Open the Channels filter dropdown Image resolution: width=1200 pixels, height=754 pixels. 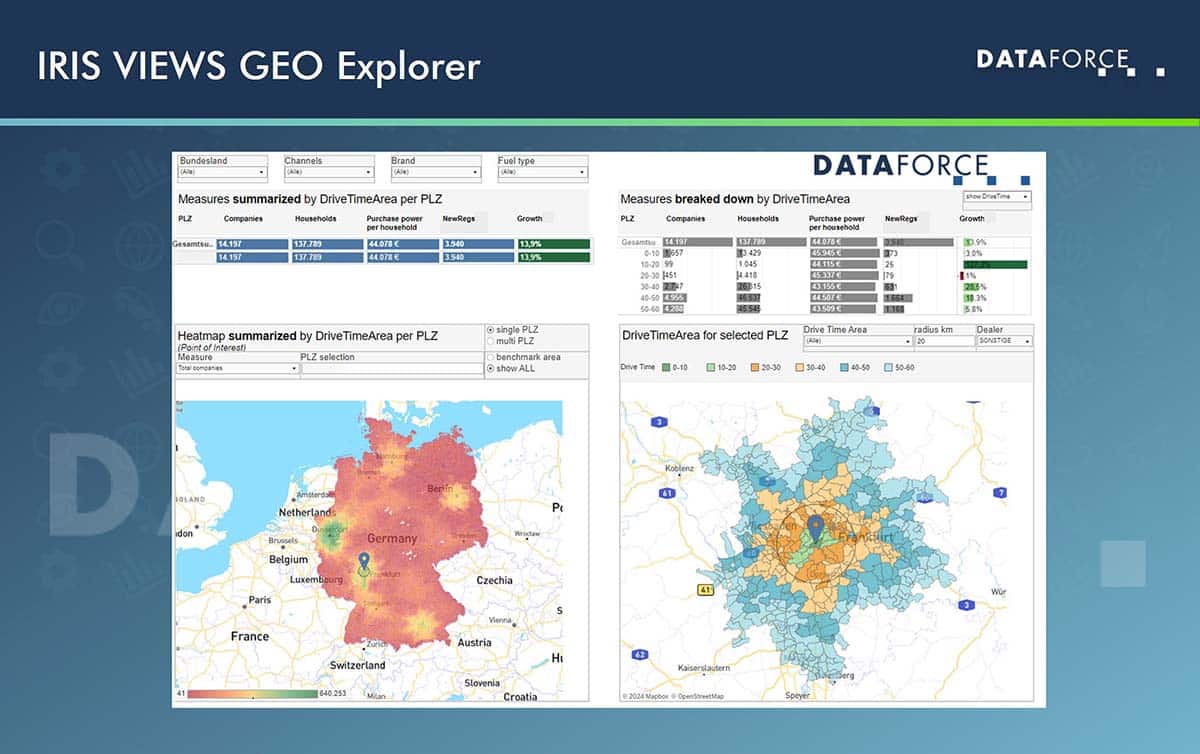[329, 172]
